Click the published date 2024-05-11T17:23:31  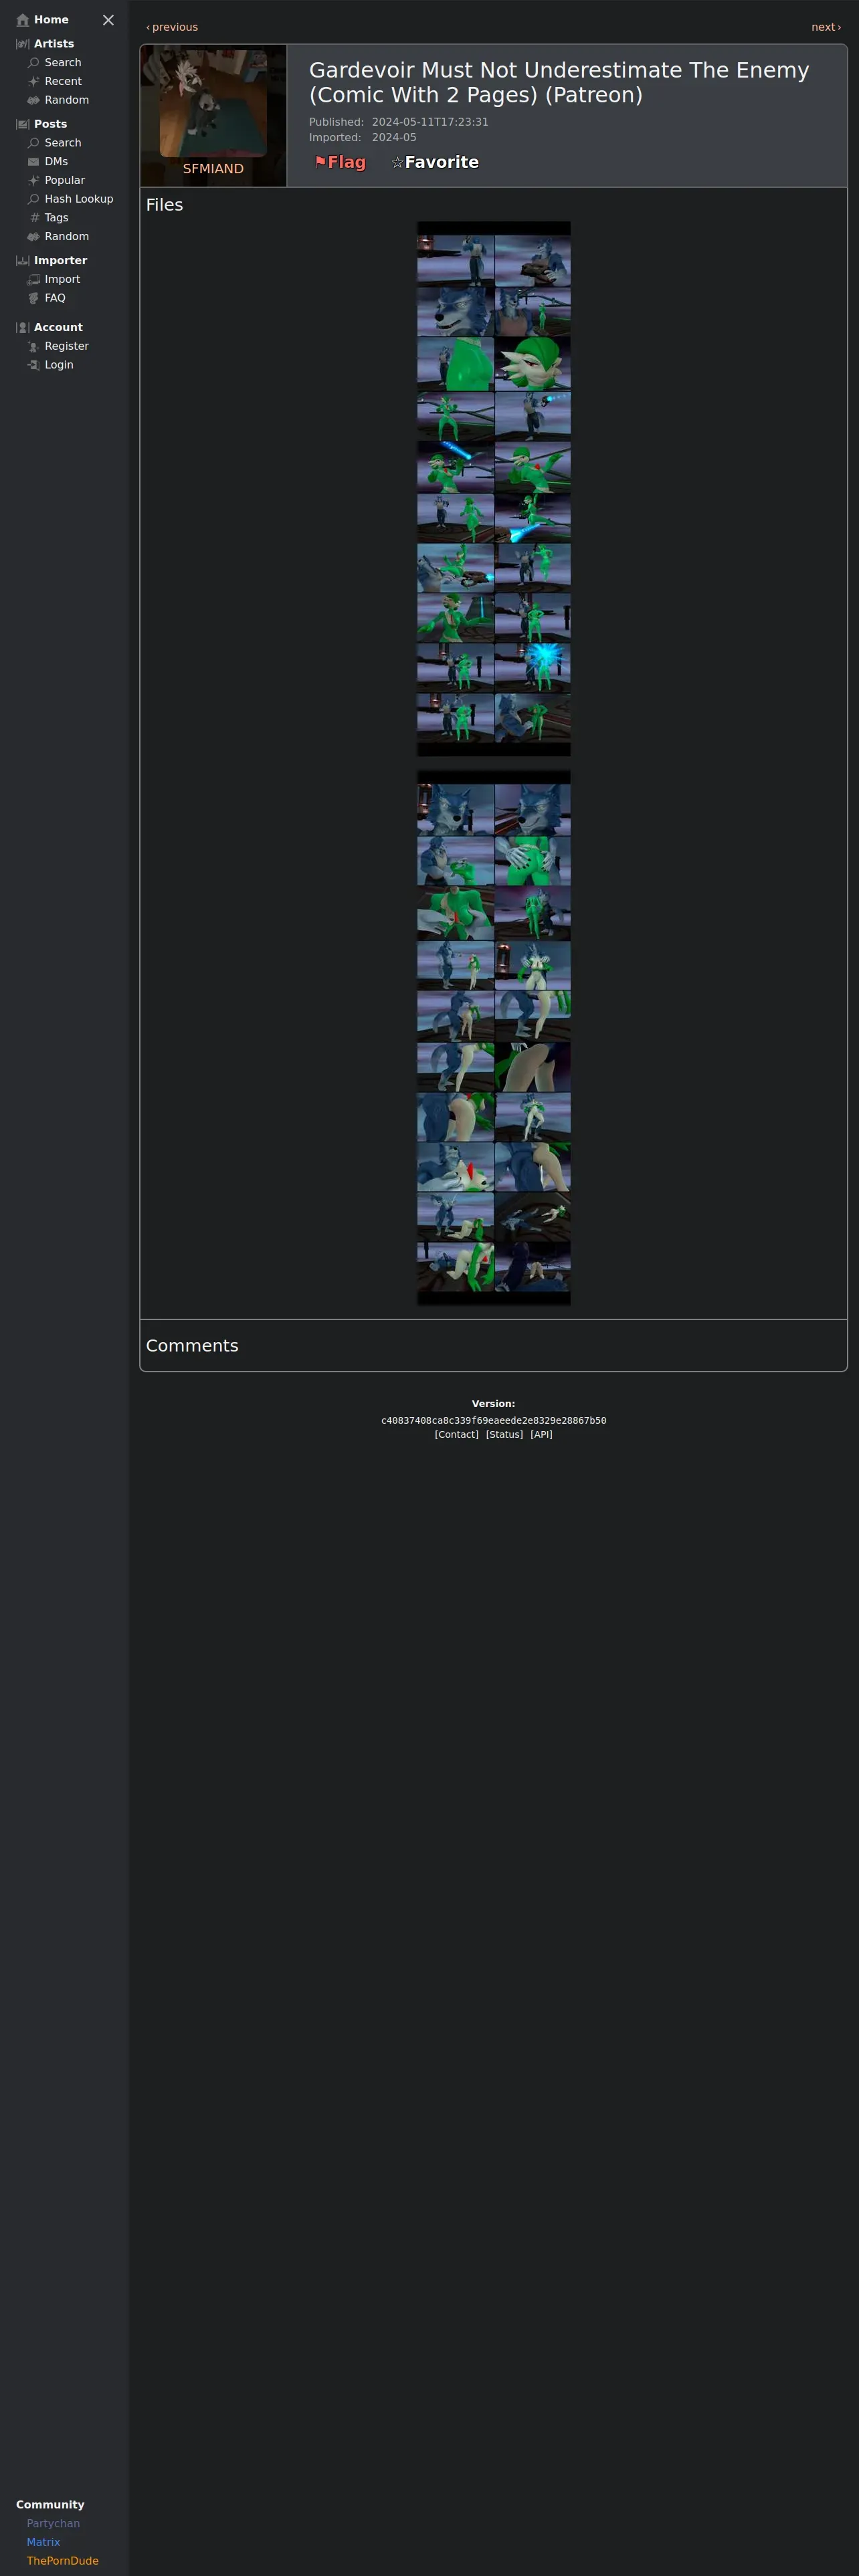pyautogui.click(x=430, y=122)
